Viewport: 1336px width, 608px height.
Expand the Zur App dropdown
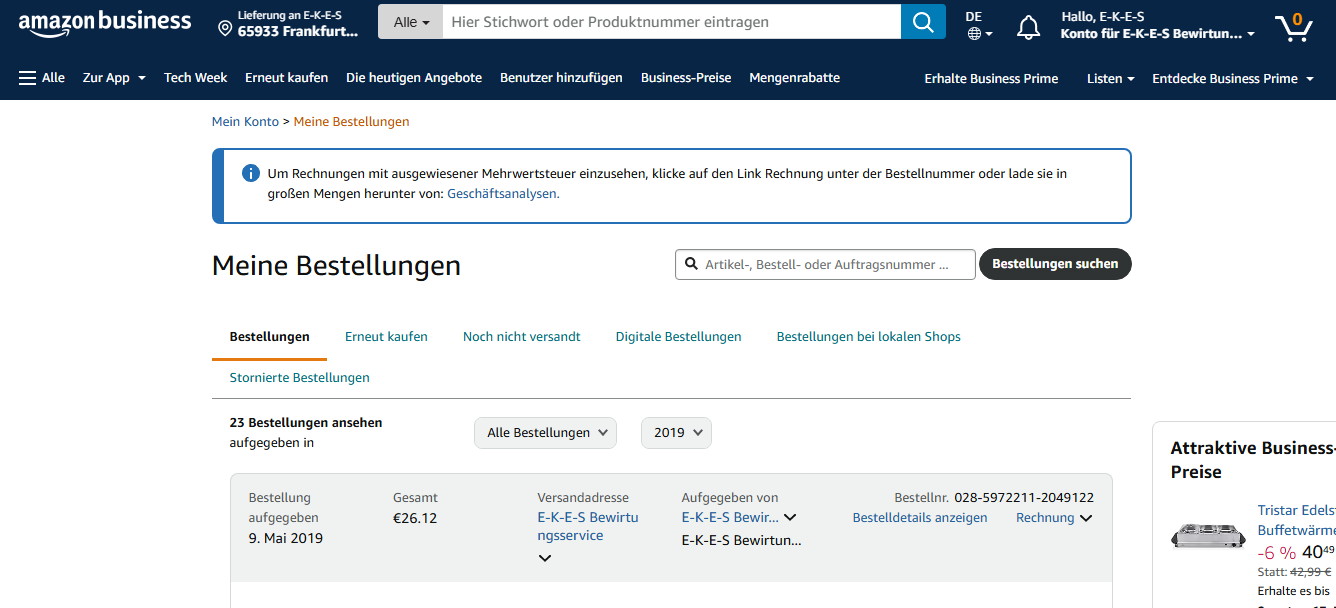click(x=114, y=78)
